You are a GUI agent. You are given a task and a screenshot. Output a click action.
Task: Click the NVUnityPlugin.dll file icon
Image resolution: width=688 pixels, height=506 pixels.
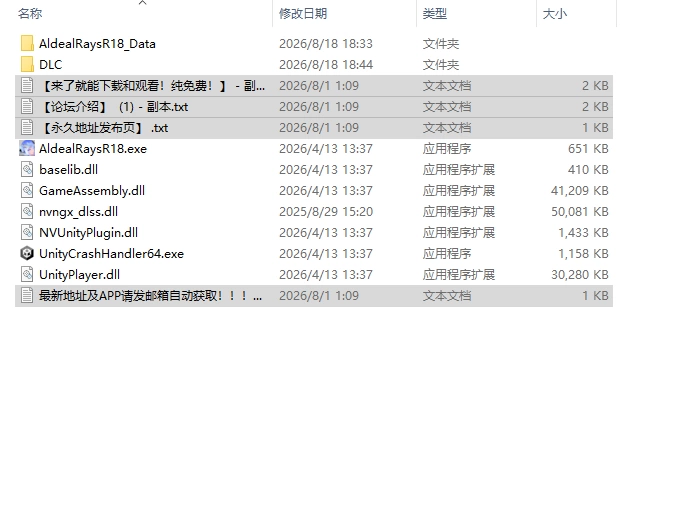coord(27,233)
